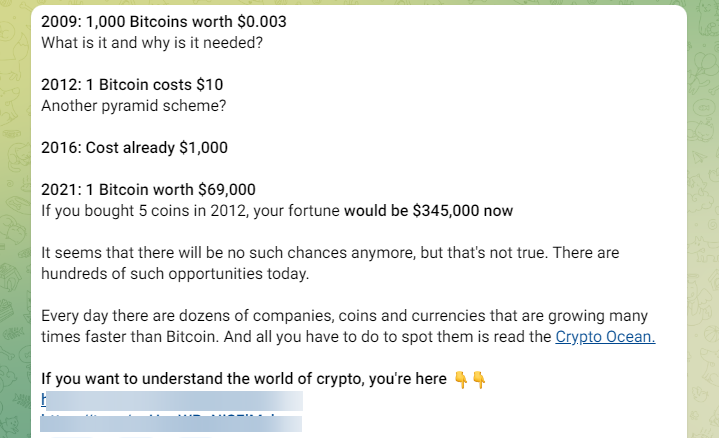Click the second pointing-down emoji

479,379
